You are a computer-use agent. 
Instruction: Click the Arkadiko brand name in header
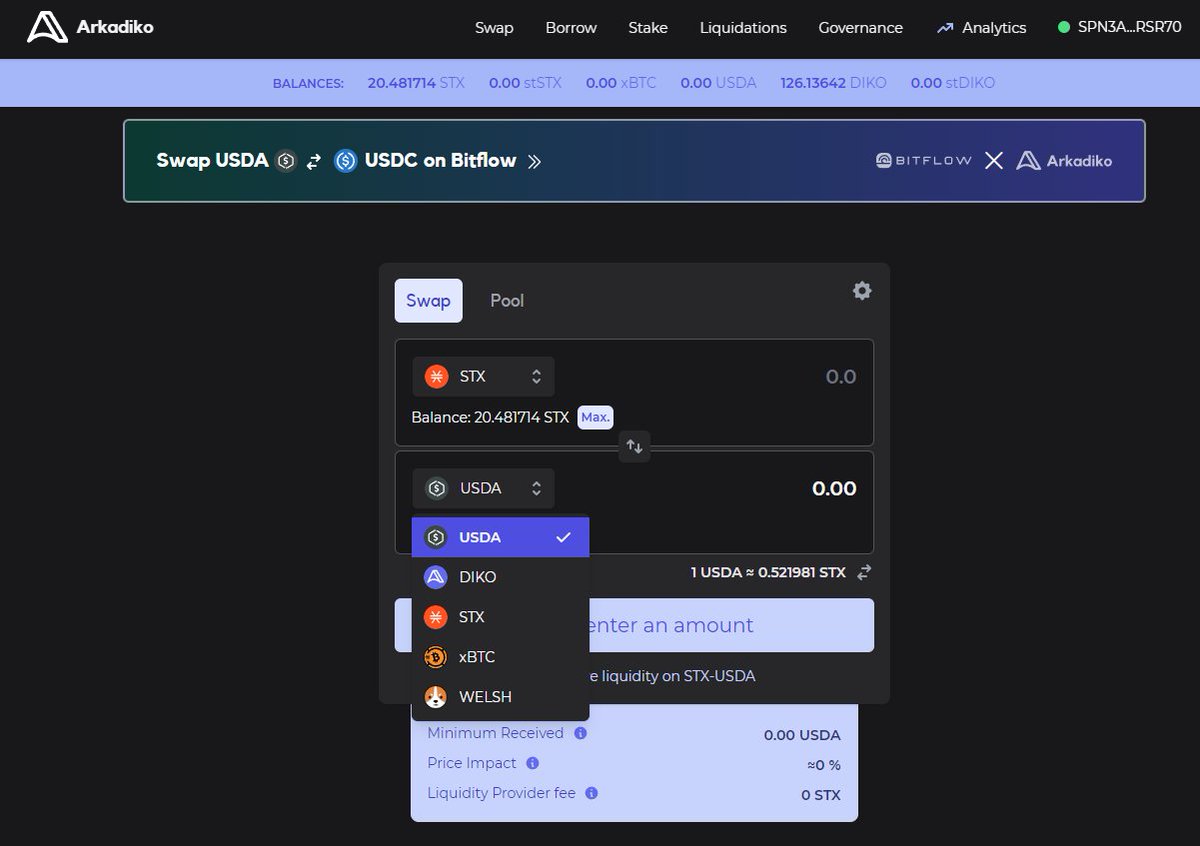click(115, 27)
